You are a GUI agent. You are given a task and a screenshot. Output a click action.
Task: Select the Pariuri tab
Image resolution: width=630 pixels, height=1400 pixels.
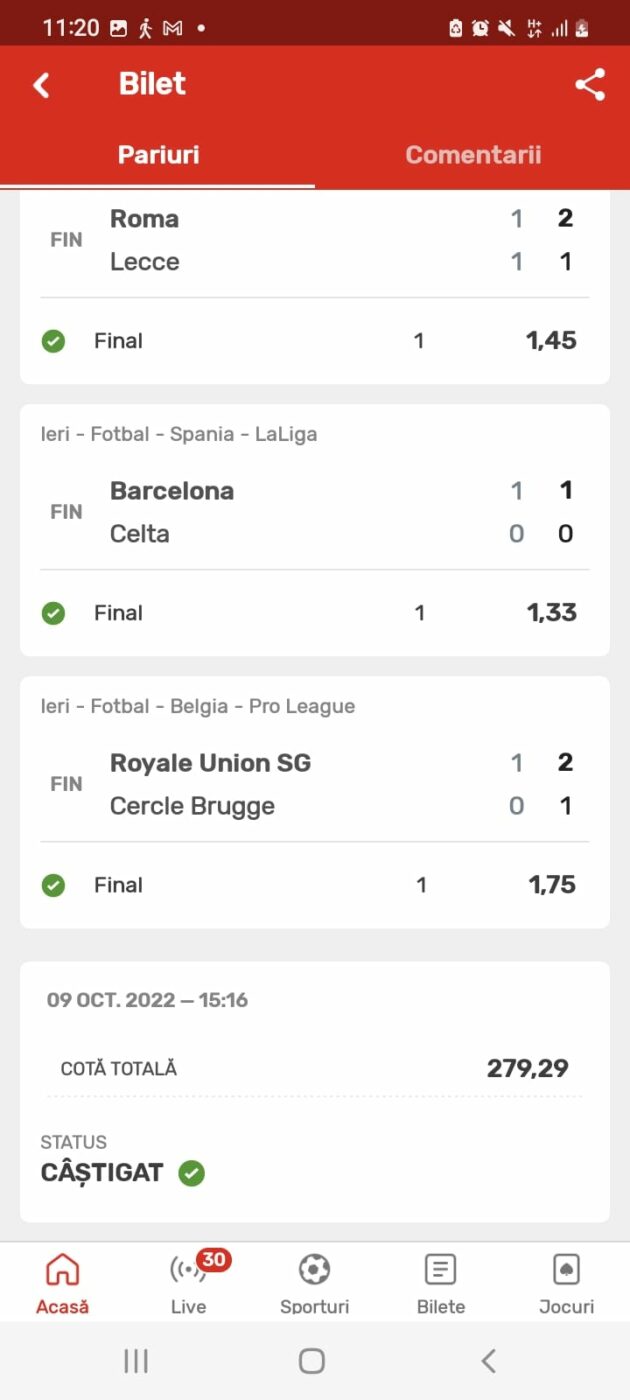coord(158,155)
